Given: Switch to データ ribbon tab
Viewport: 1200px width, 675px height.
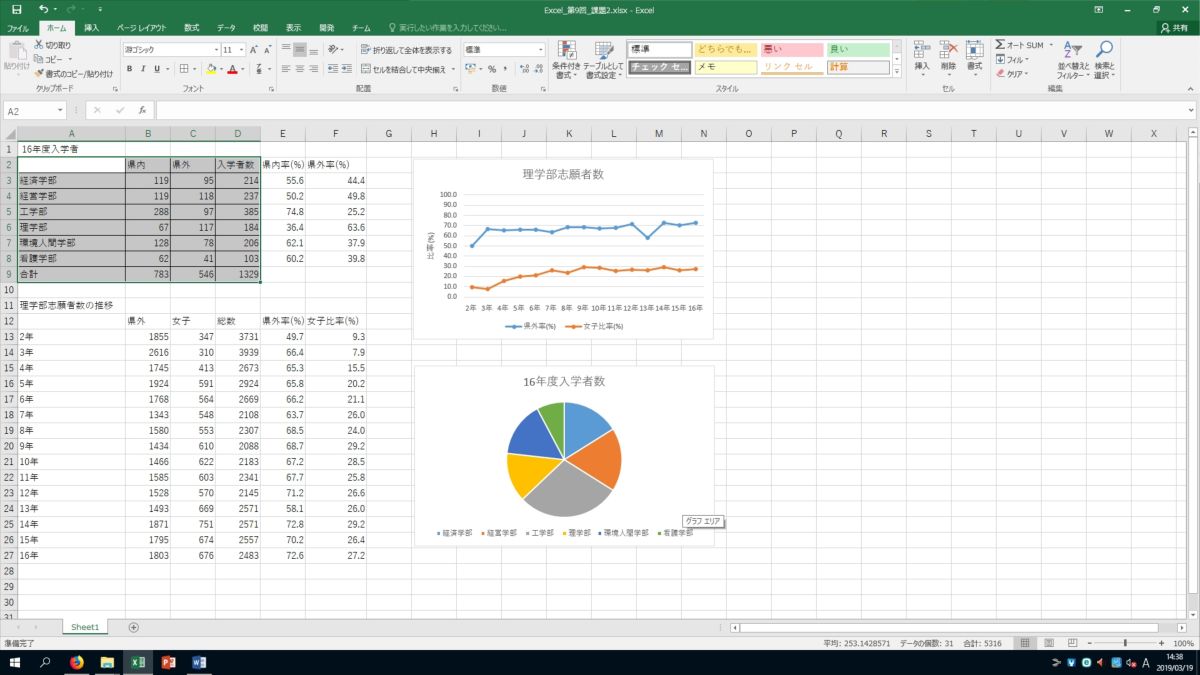Looking at the screenshot, I should click(226, 29).
